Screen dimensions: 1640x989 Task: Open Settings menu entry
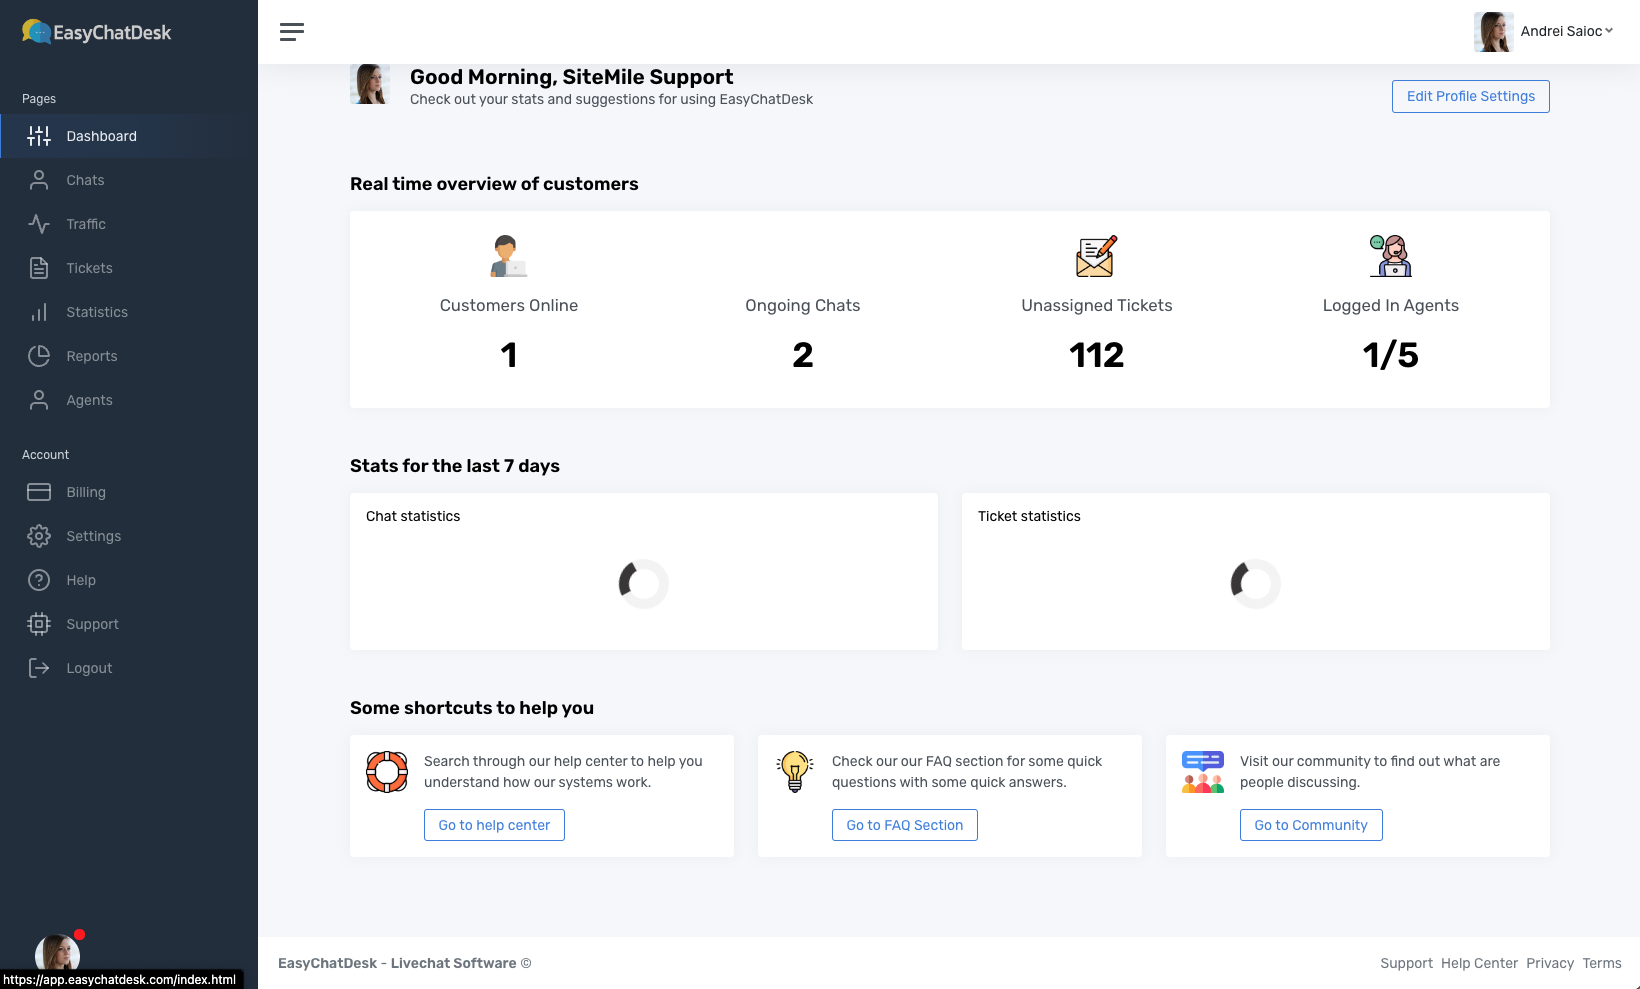(x=129, y=536)
